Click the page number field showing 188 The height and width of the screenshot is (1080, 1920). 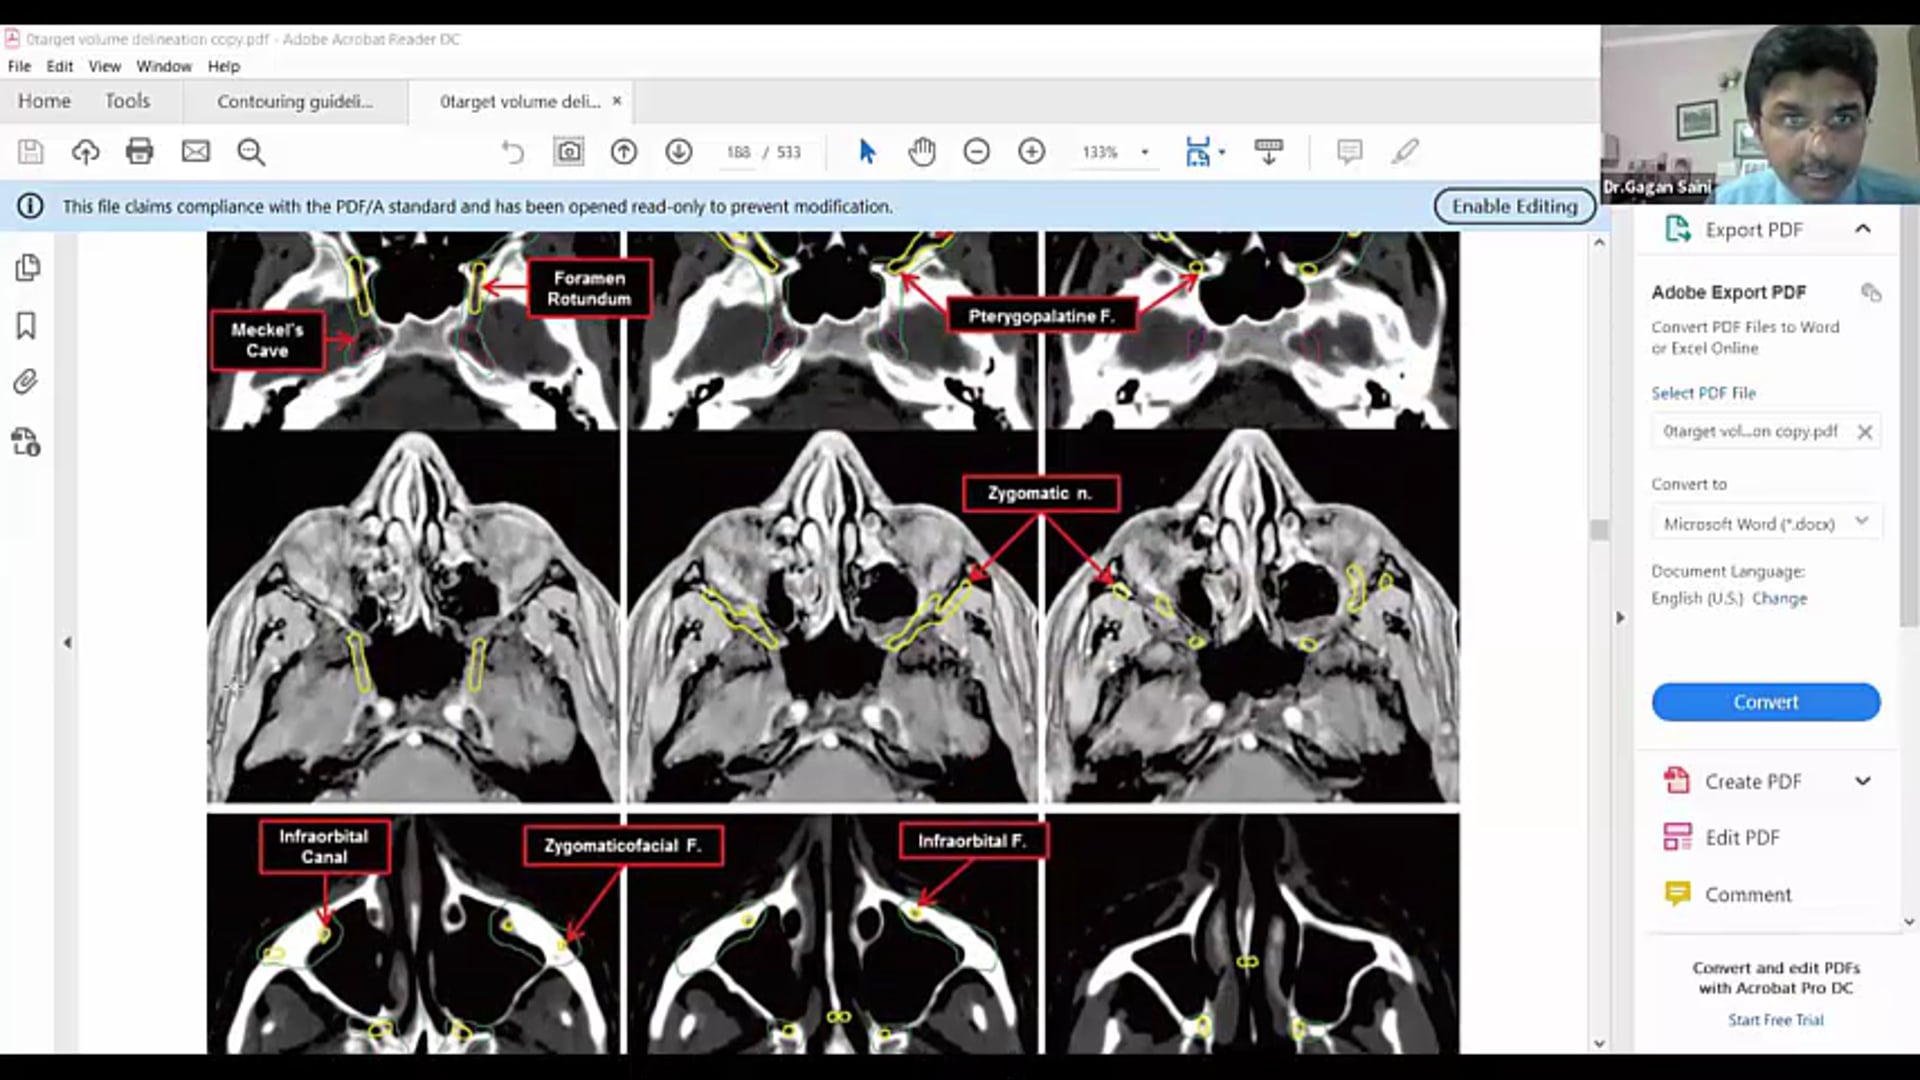[x=737, y=152]
